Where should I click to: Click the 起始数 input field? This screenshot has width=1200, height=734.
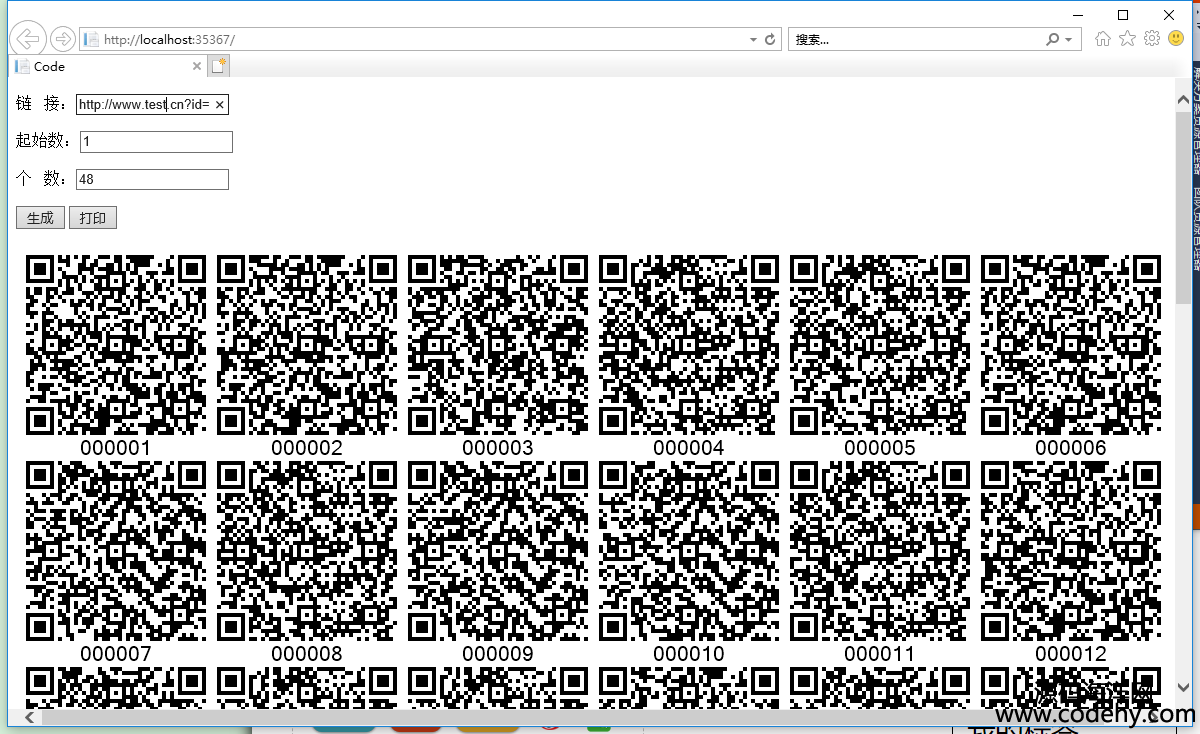[156, 142]
